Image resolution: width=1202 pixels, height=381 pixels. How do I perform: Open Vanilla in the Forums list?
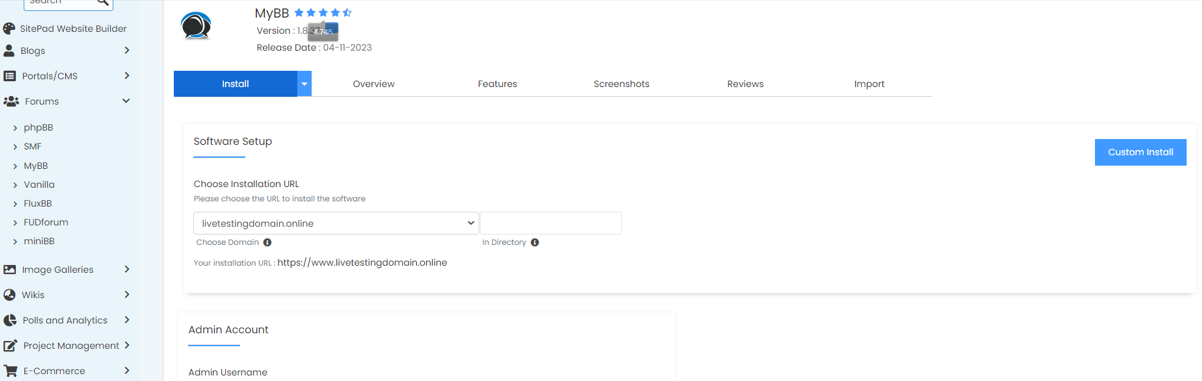tap(39, 185)
